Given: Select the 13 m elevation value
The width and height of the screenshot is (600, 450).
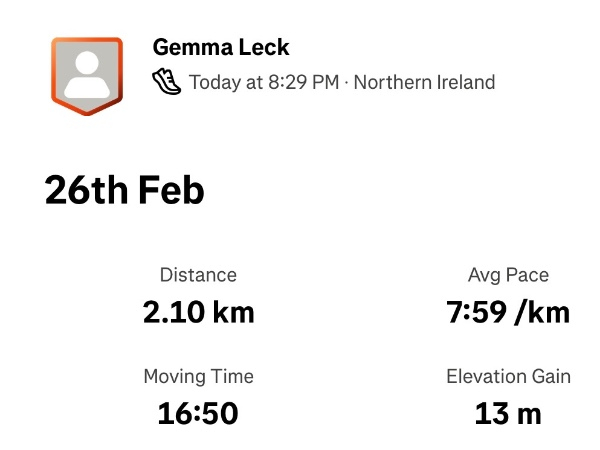Looking at the screenshot, I should tap(508, 413).
